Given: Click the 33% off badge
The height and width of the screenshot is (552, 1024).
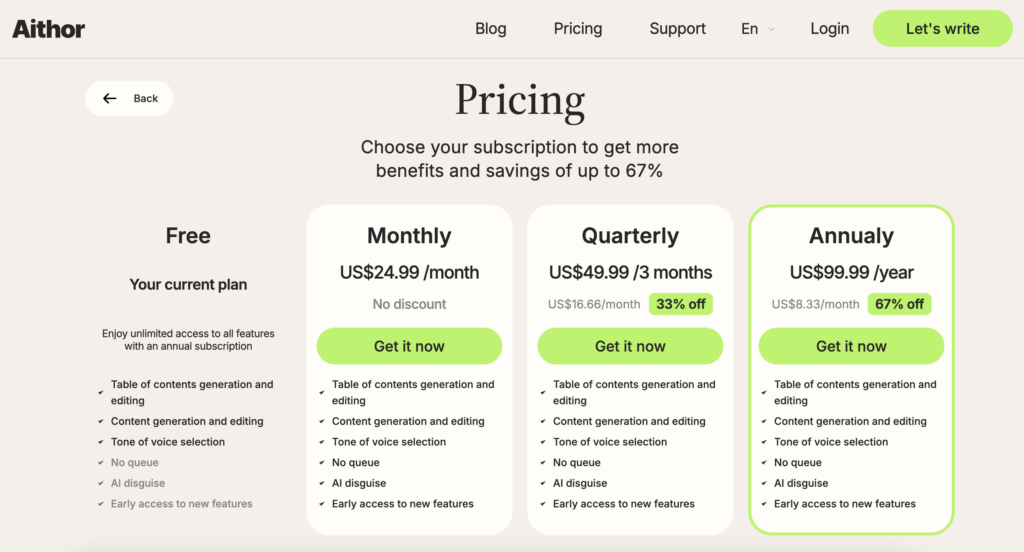Looking at the screenshot, I should (x=680, y=304).
